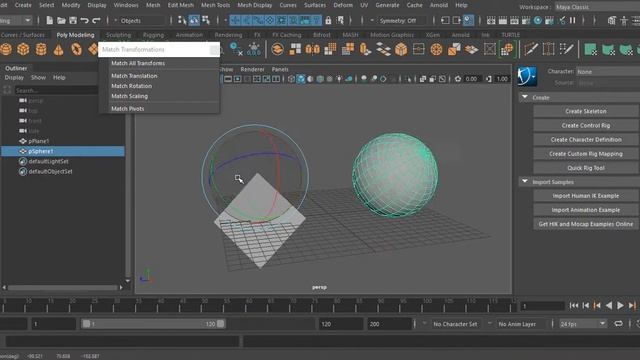Click the Bevel shelf icon
640x360 pixels.
click(x=401, y=49)
